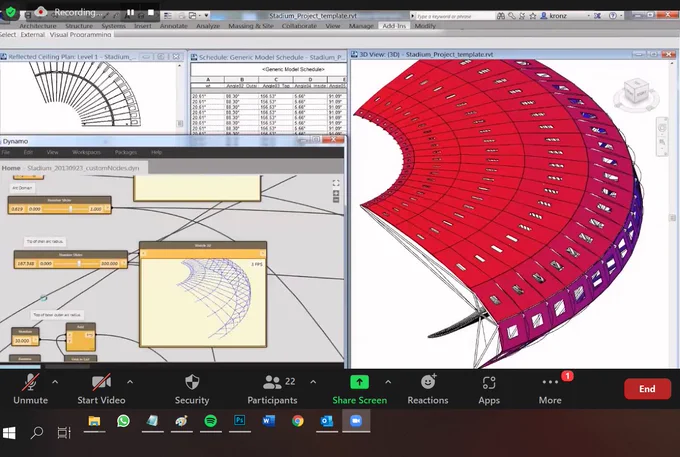This screenshot has height=457, width=680.
Task: Click the Top of shell arc radius slider track
Action: (75, 264)
